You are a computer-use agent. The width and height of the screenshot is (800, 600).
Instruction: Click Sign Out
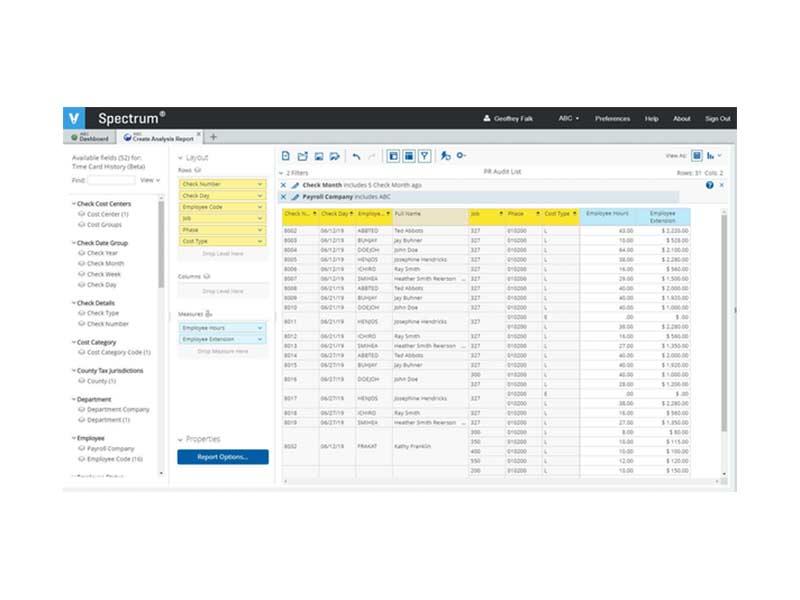pyautogui.click(x=718, y=118)
